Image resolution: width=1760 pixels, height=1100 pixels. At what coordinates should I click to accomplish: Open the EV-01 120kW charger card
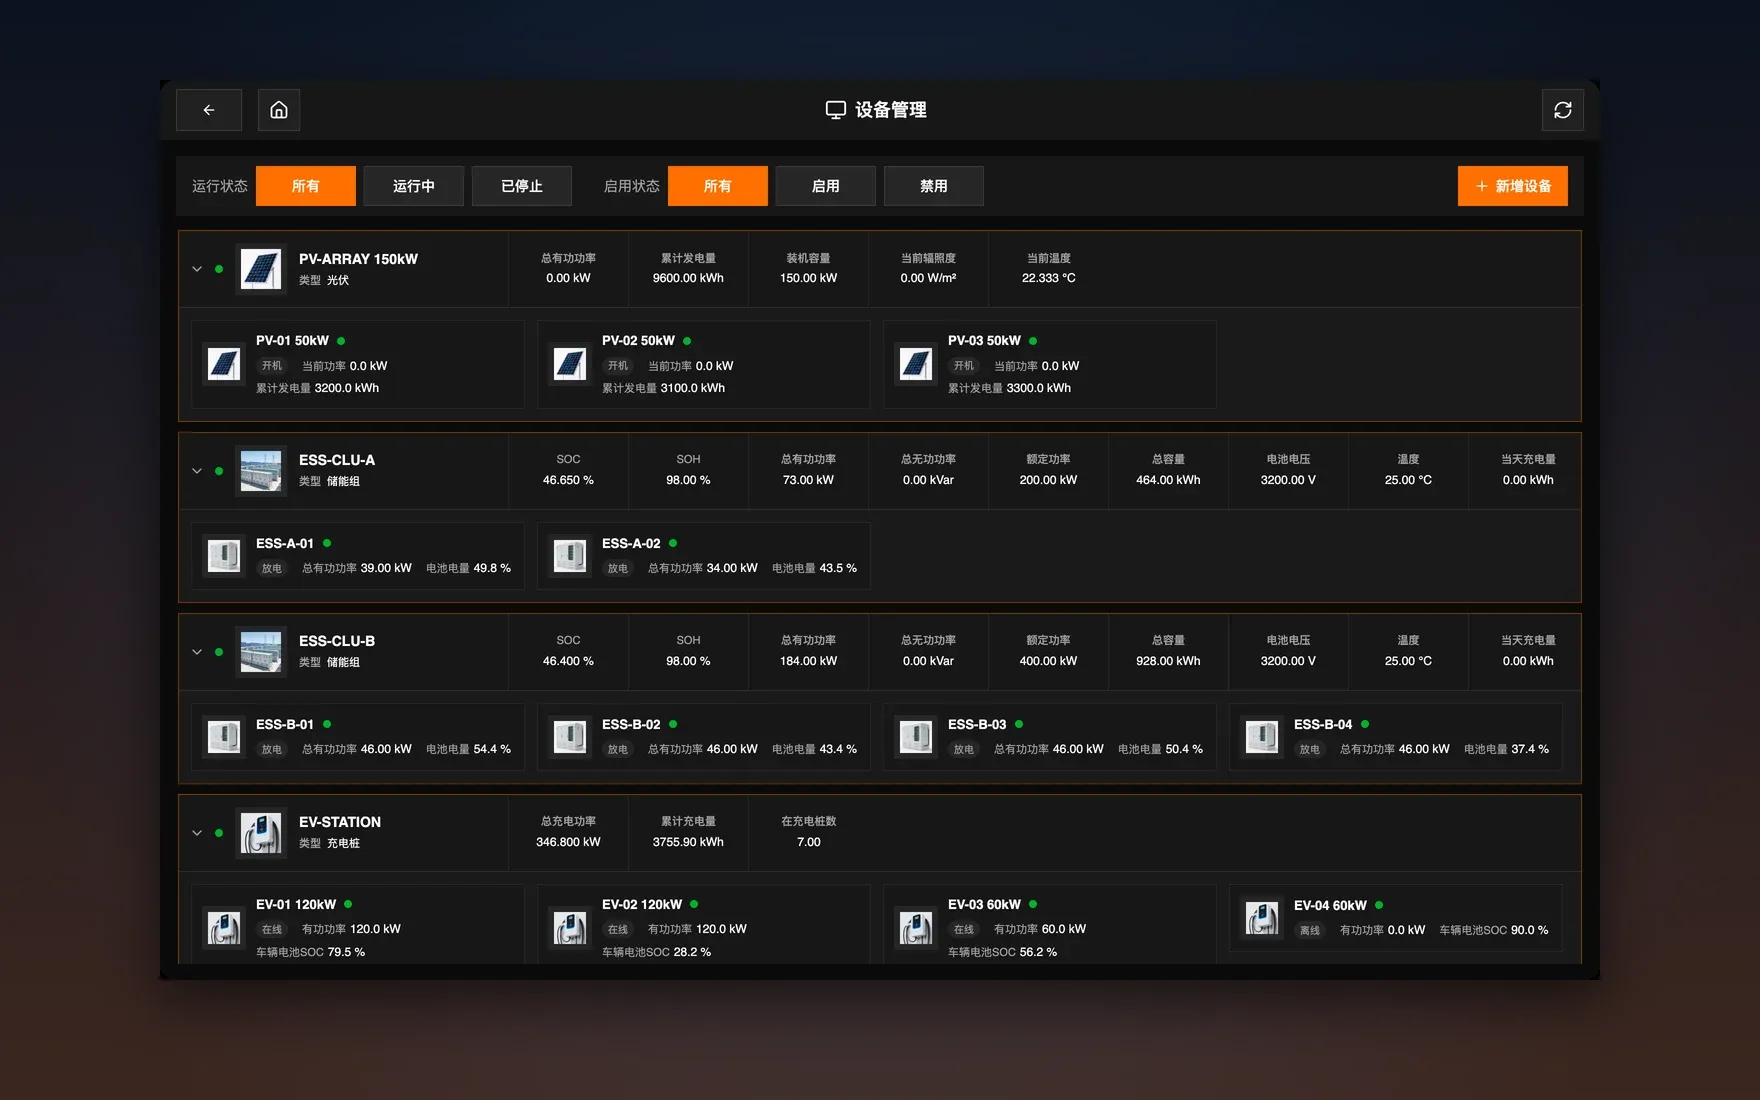(x=358, y=925)
